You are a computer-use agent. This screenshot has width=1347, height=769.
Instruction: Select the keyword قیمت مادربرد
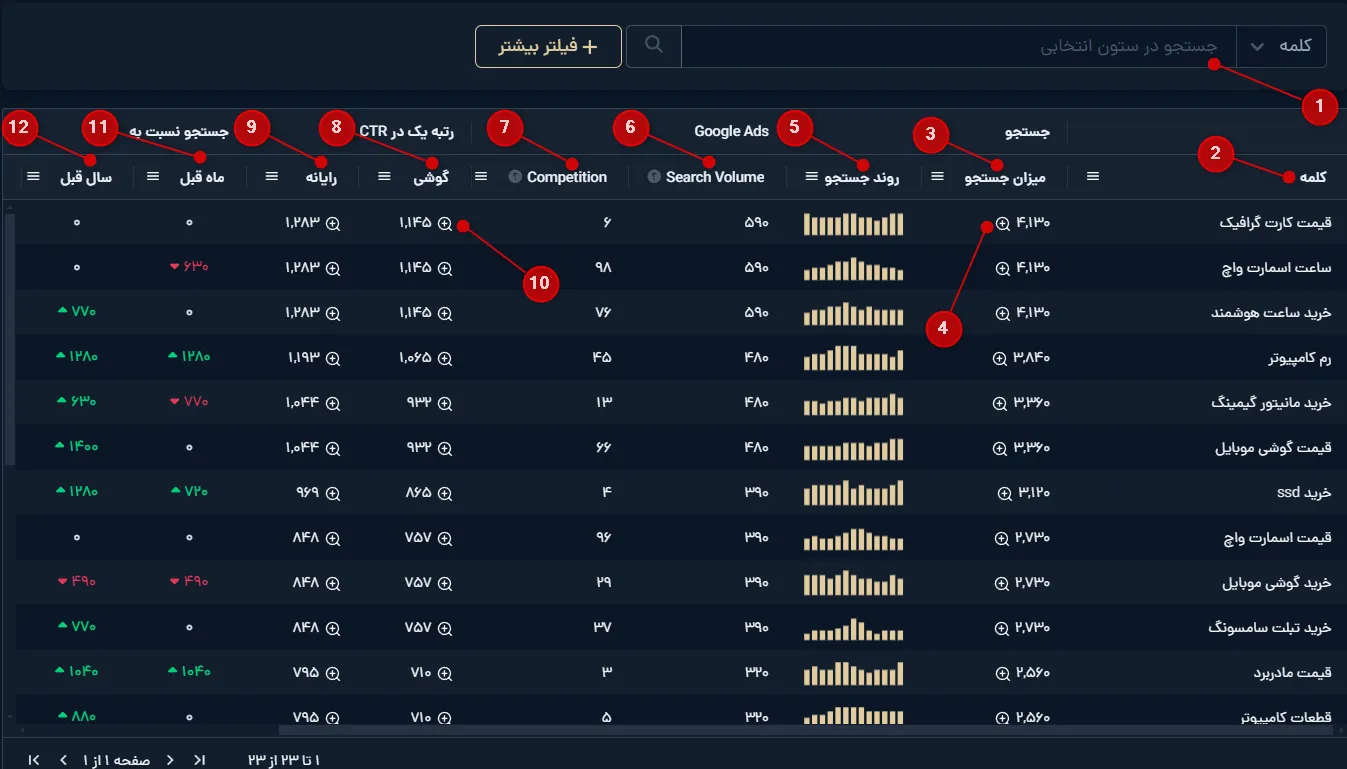[x=1292, y=673]
